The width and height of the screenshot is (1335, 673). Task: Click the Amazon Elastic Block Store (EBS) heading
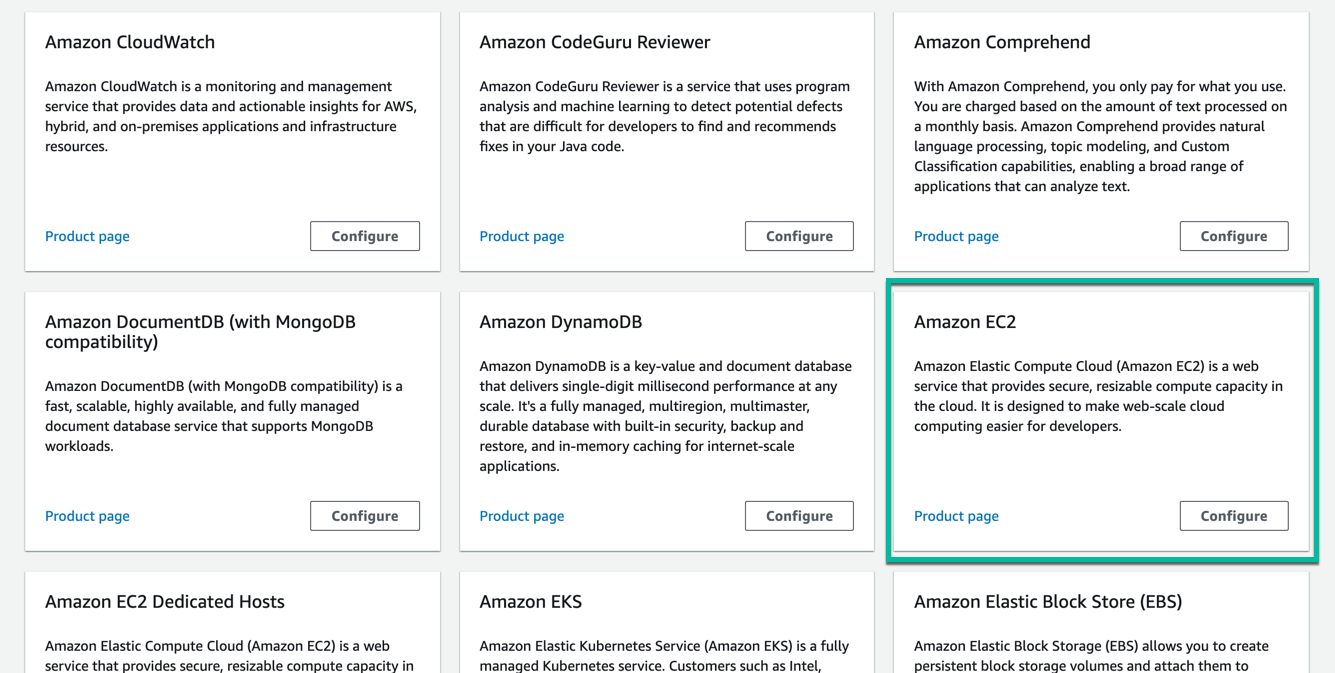1048,602
